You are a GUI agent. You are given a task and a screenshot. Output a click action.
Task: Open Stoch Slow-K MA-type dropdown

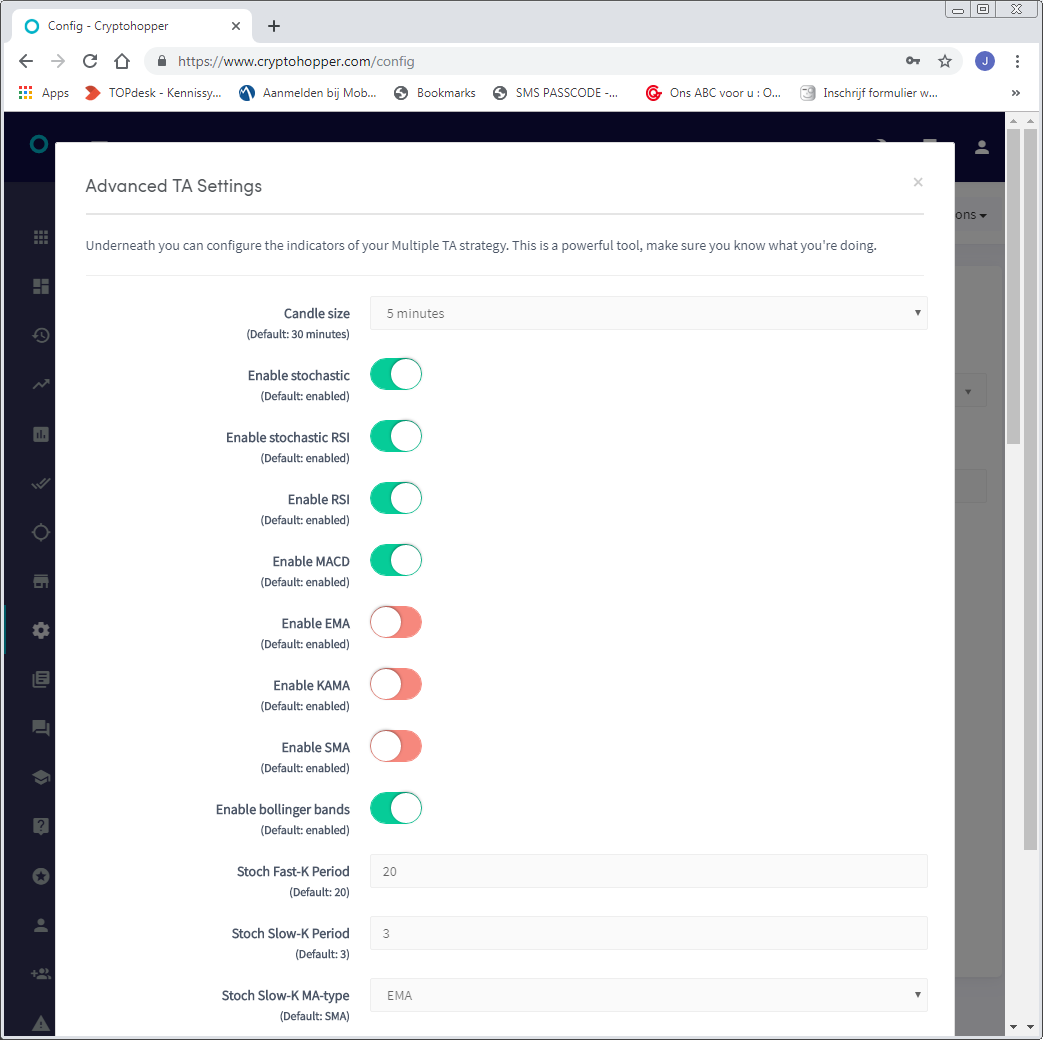(649, 995)
